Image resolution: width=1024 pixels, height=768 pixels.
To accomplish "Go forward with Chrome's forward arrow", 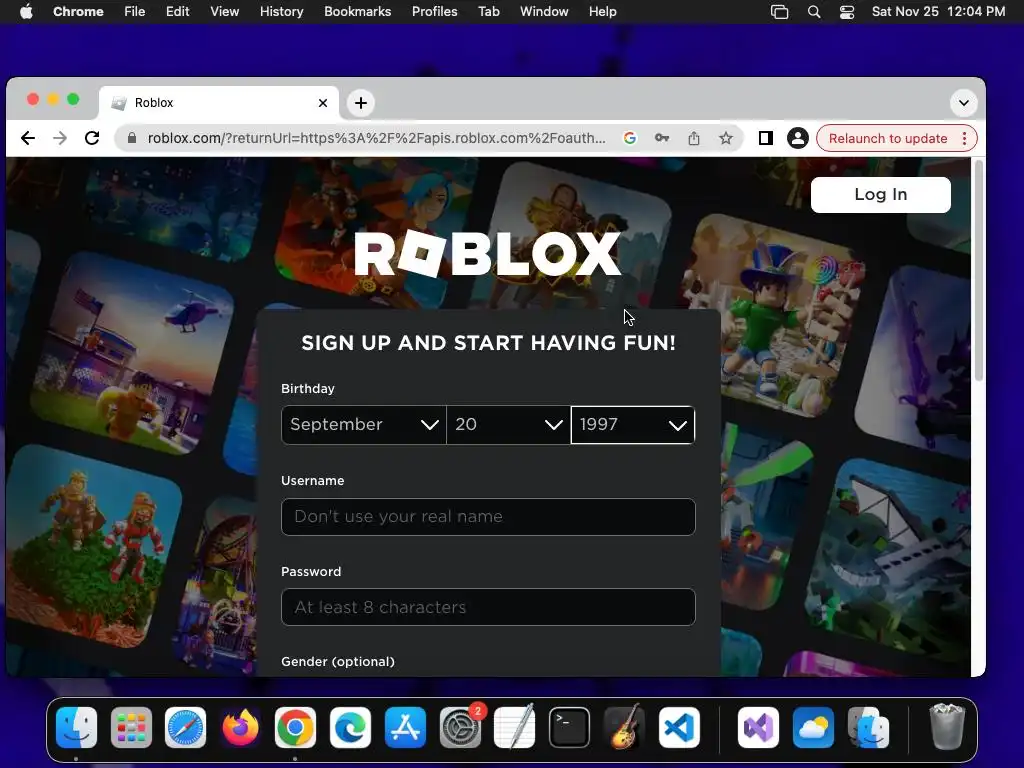I will click(59, 138).
